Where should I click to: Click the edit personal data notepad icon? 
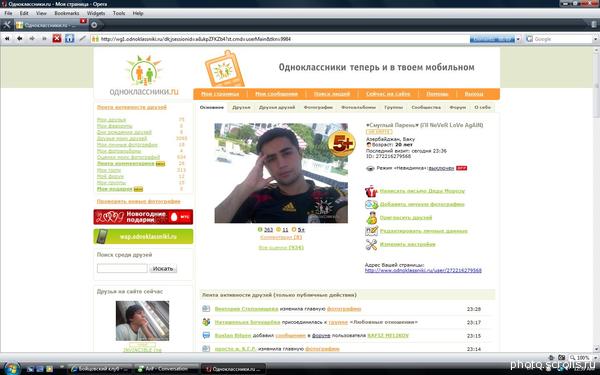tap(371, 231)
